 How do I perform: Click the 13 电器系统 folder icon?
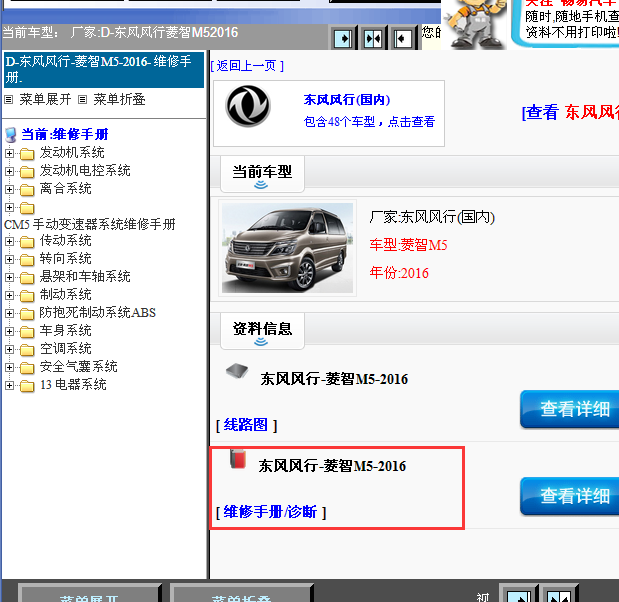click(27, 386)
